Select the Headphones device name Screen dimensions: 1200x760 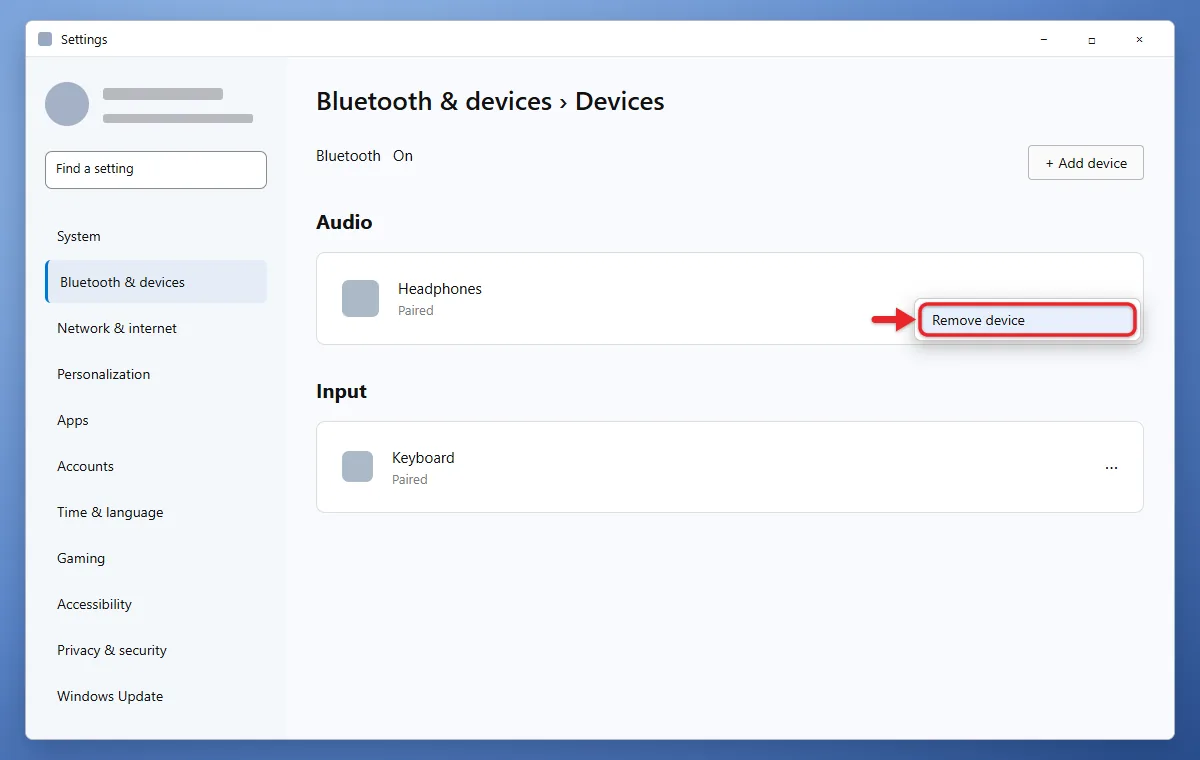tap(440, 289)
